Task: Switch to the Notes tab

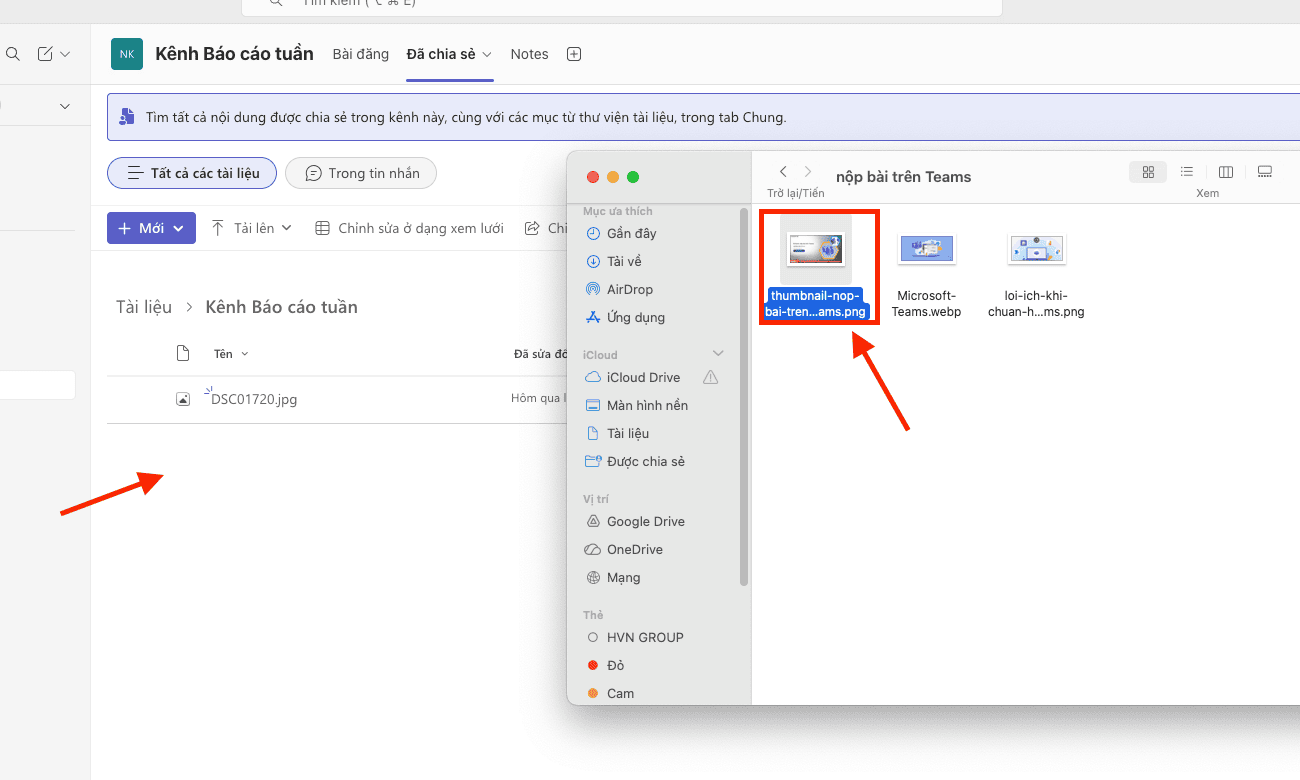Action: pyautogui.click(x=529, y=54)
